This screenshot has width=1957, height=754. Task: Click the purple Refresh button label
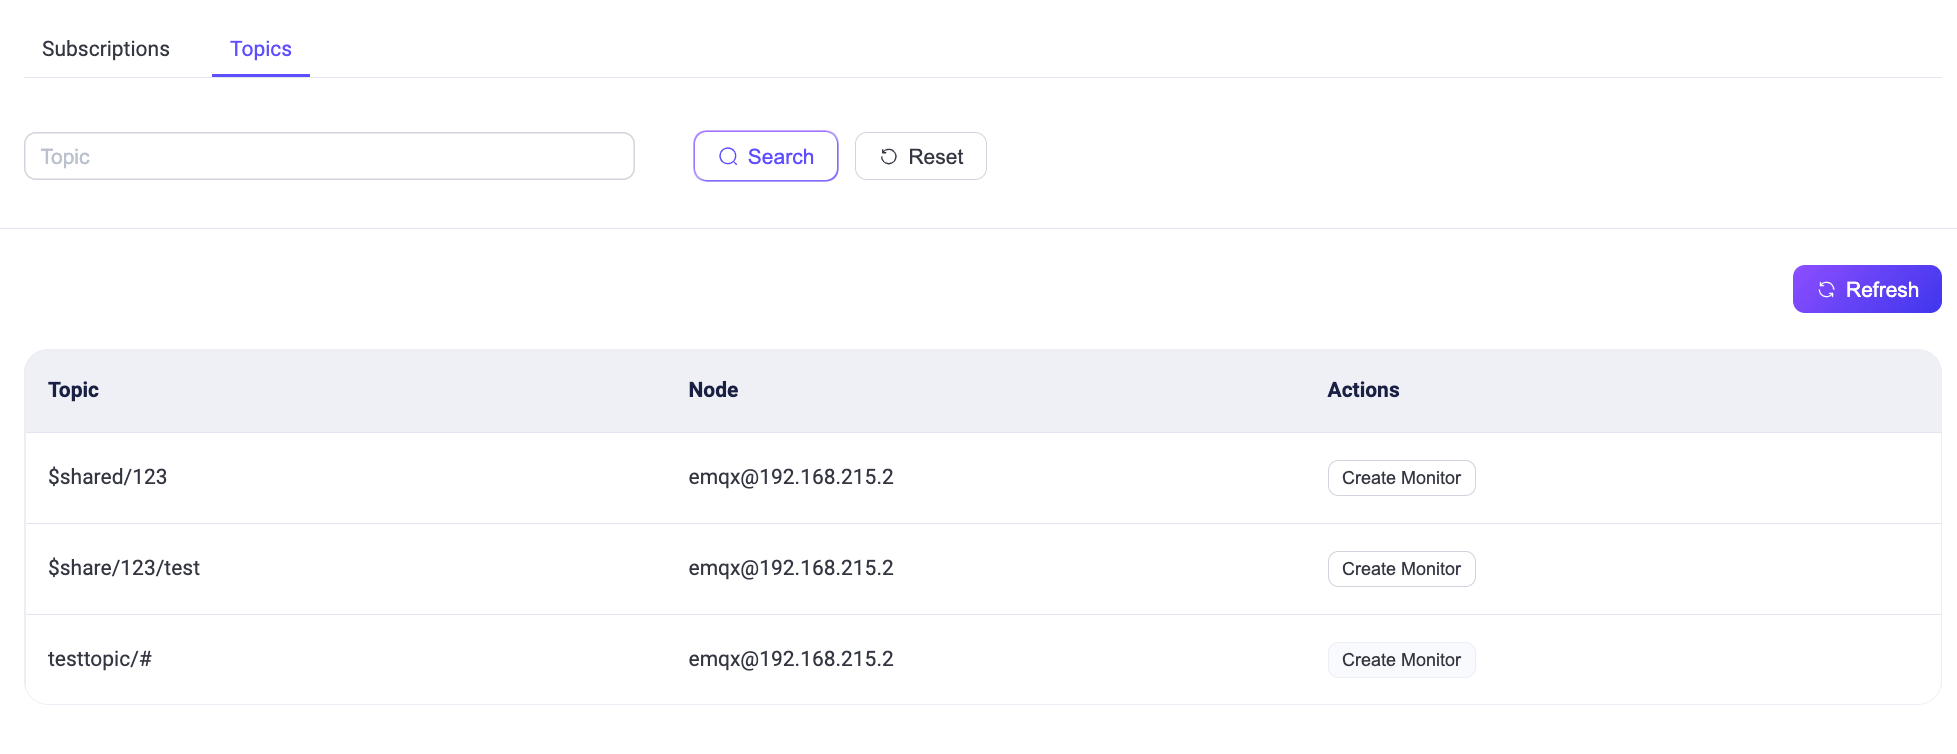tap(1881, 290)
